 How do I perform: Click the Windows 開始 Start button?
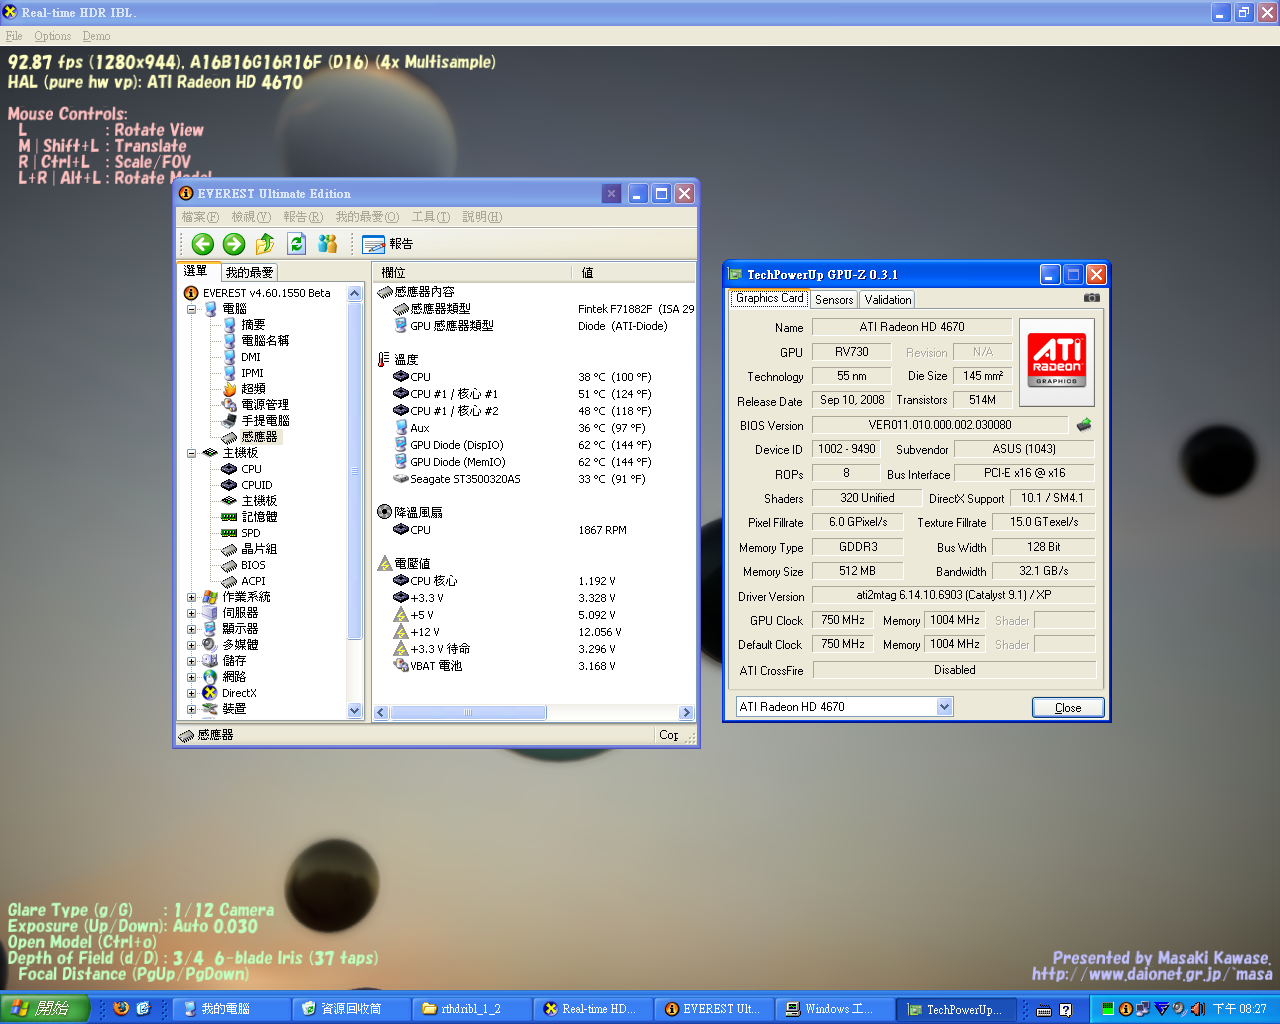tap(45, 1009)
